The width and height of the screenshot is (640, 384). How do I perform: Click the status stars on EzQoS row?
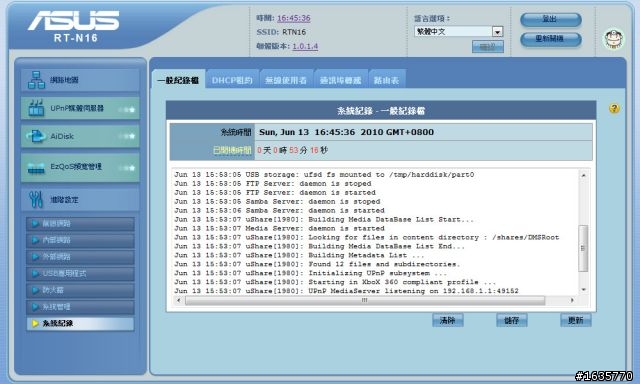127,168
